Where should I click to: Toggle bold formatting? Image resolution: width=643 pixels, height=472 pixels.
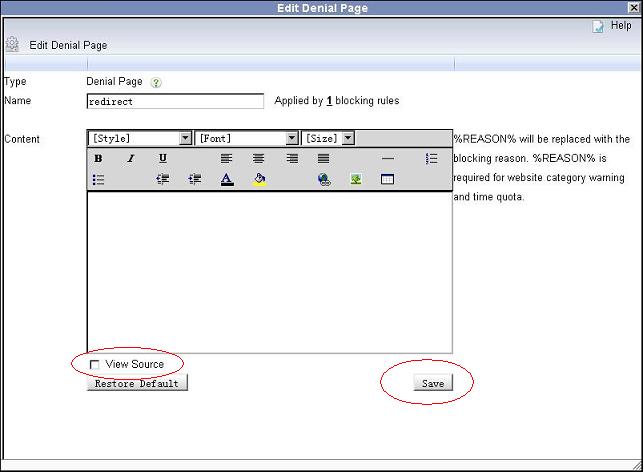tap(98, 158)
